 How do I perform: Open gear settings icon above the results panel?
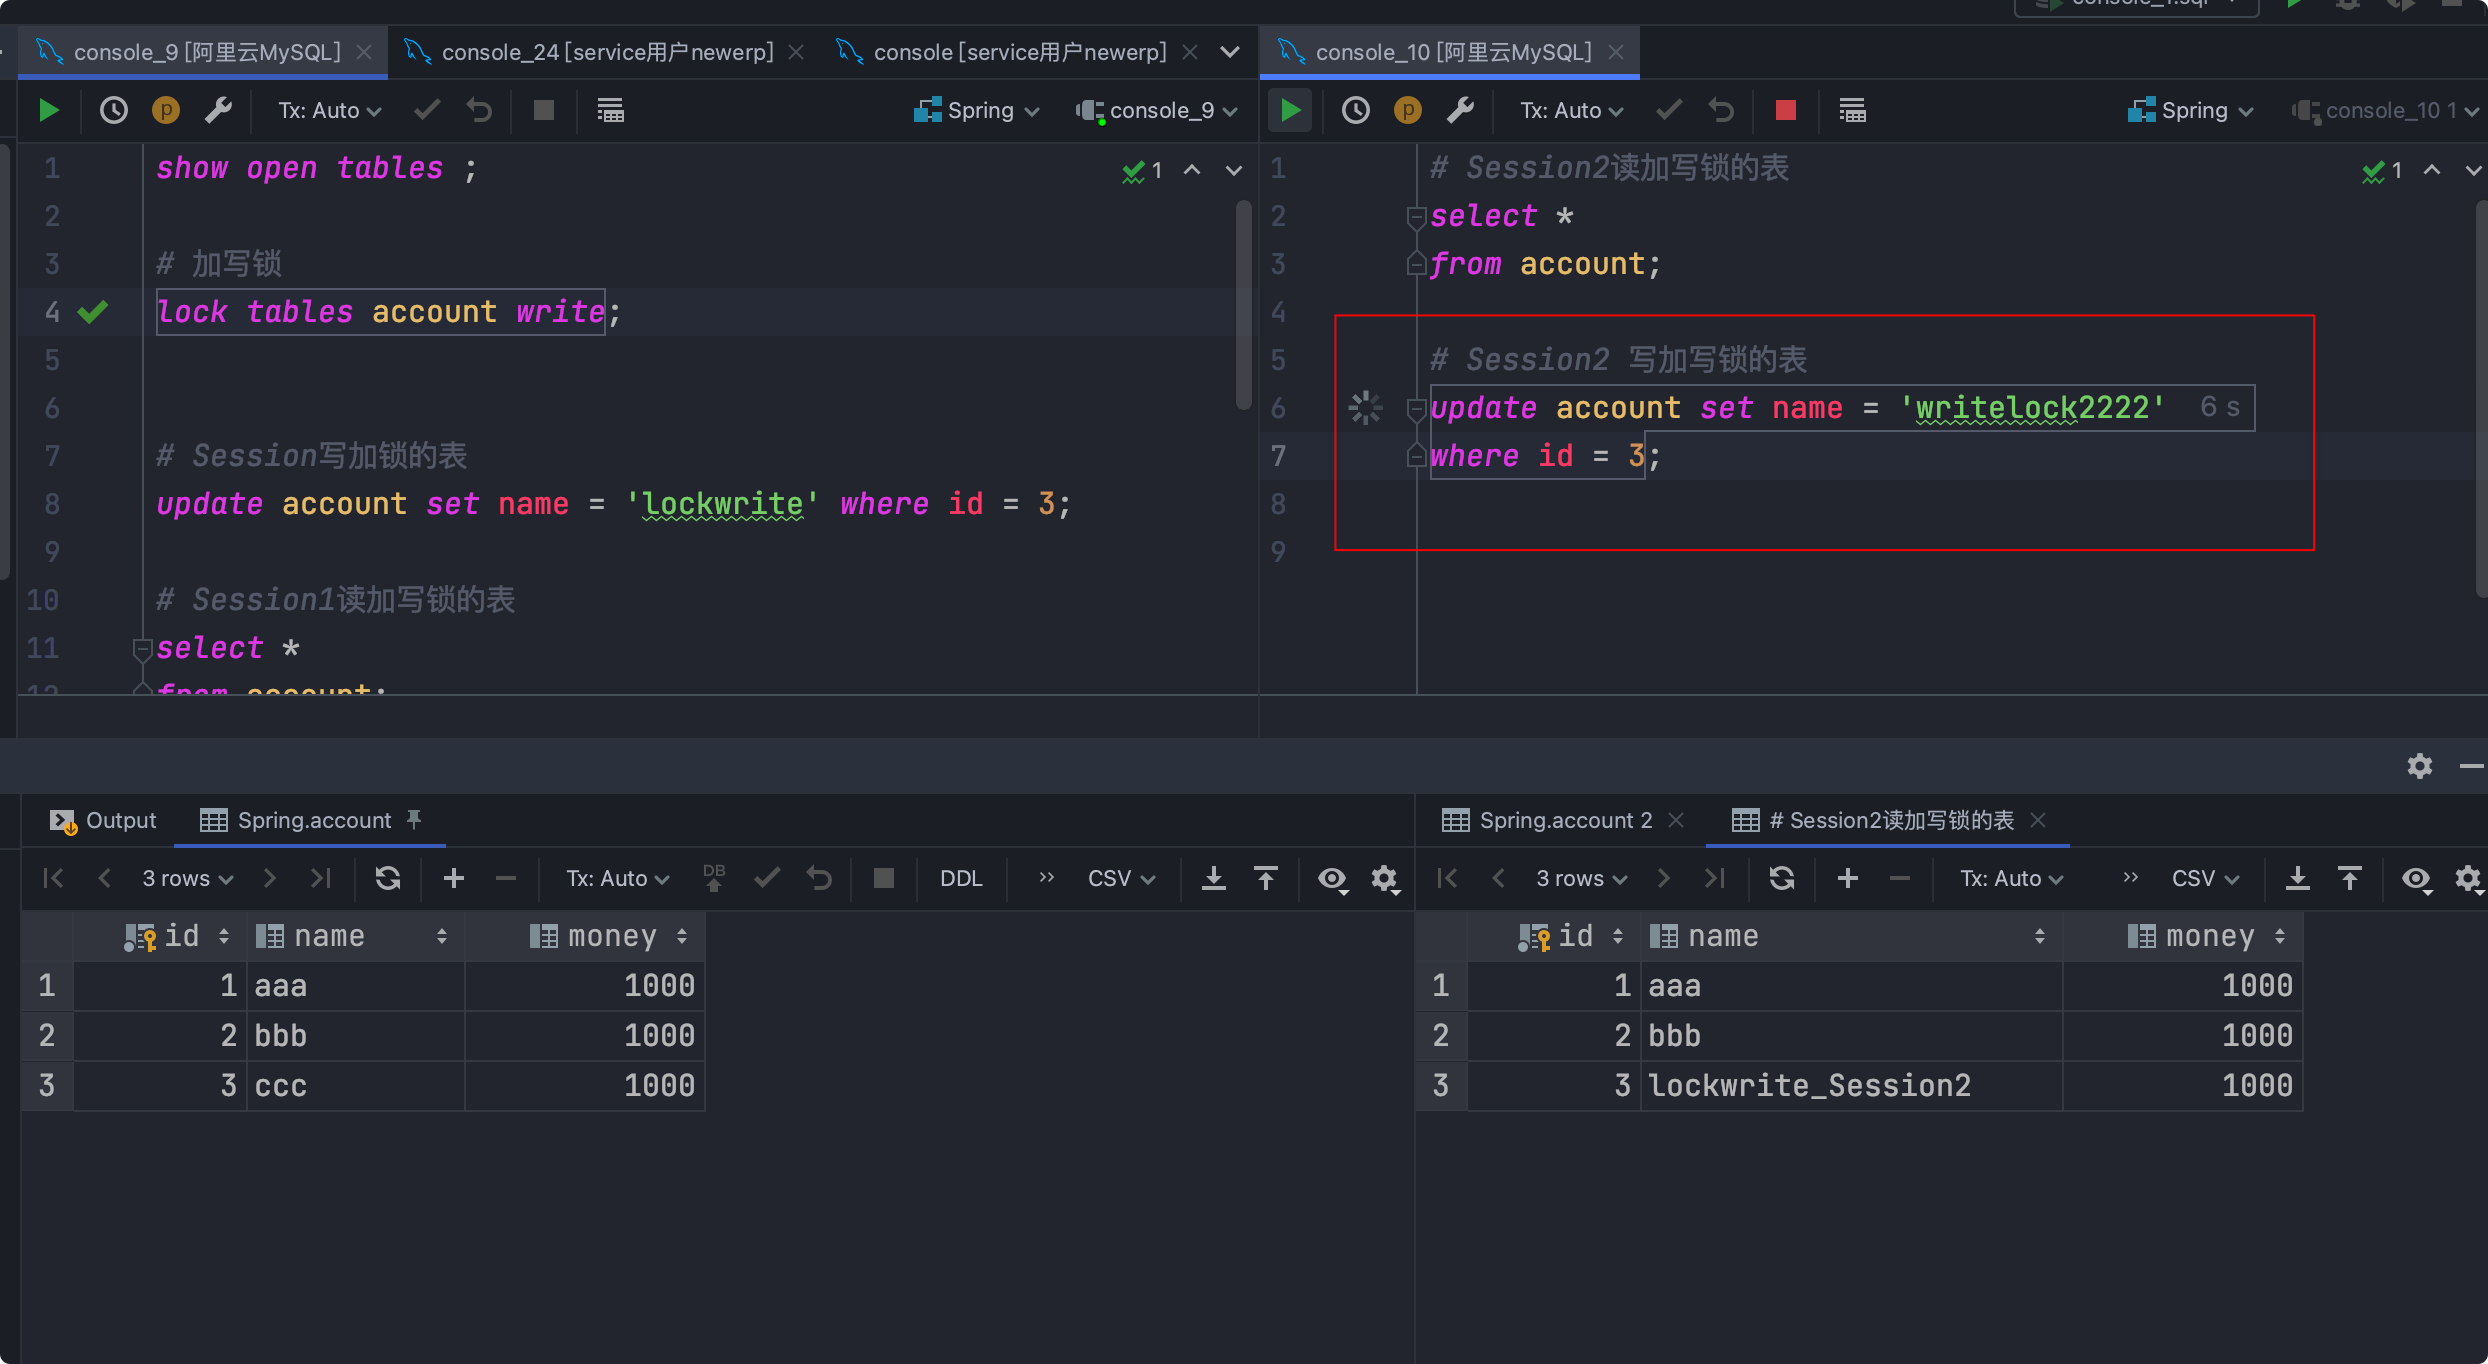[x=2419, y=766]
